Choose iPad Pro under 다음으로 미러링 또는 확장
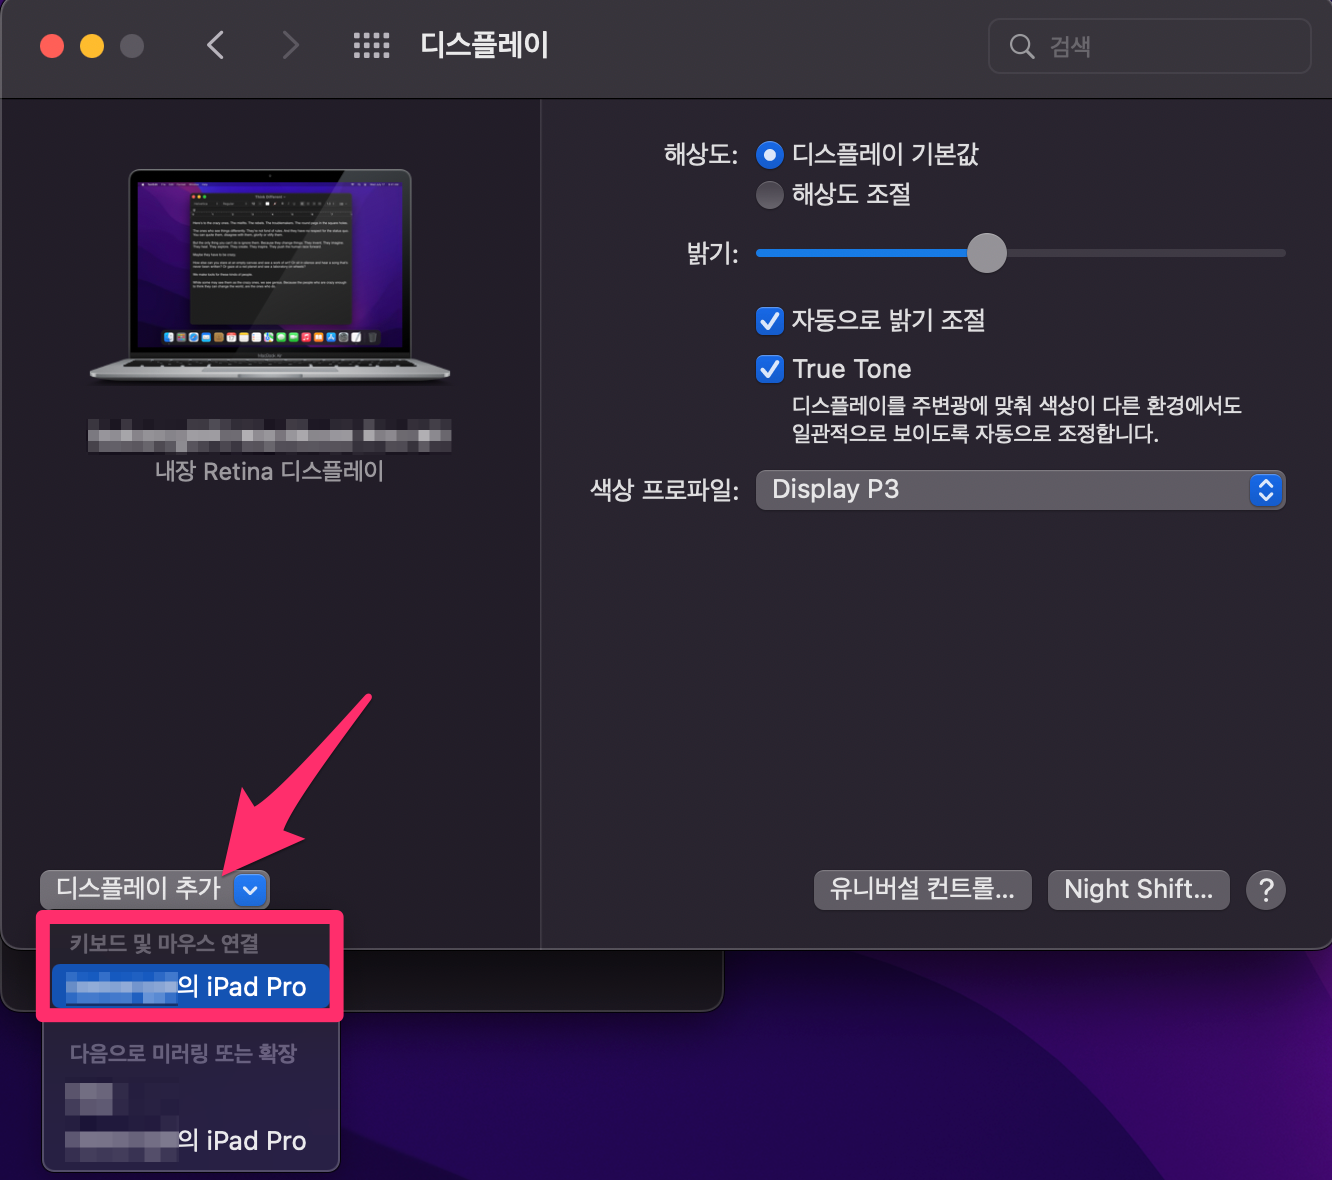The height and width of the screenshot is (1180, 1332). coord(190,1141)
